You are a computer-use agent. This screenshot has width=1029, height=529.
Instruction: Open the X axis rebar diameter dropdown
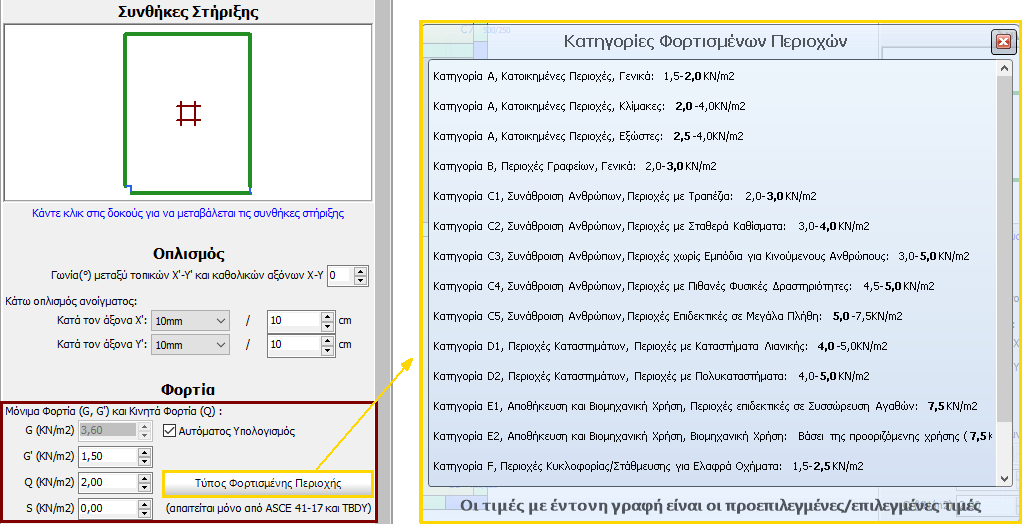click(191, 321)
